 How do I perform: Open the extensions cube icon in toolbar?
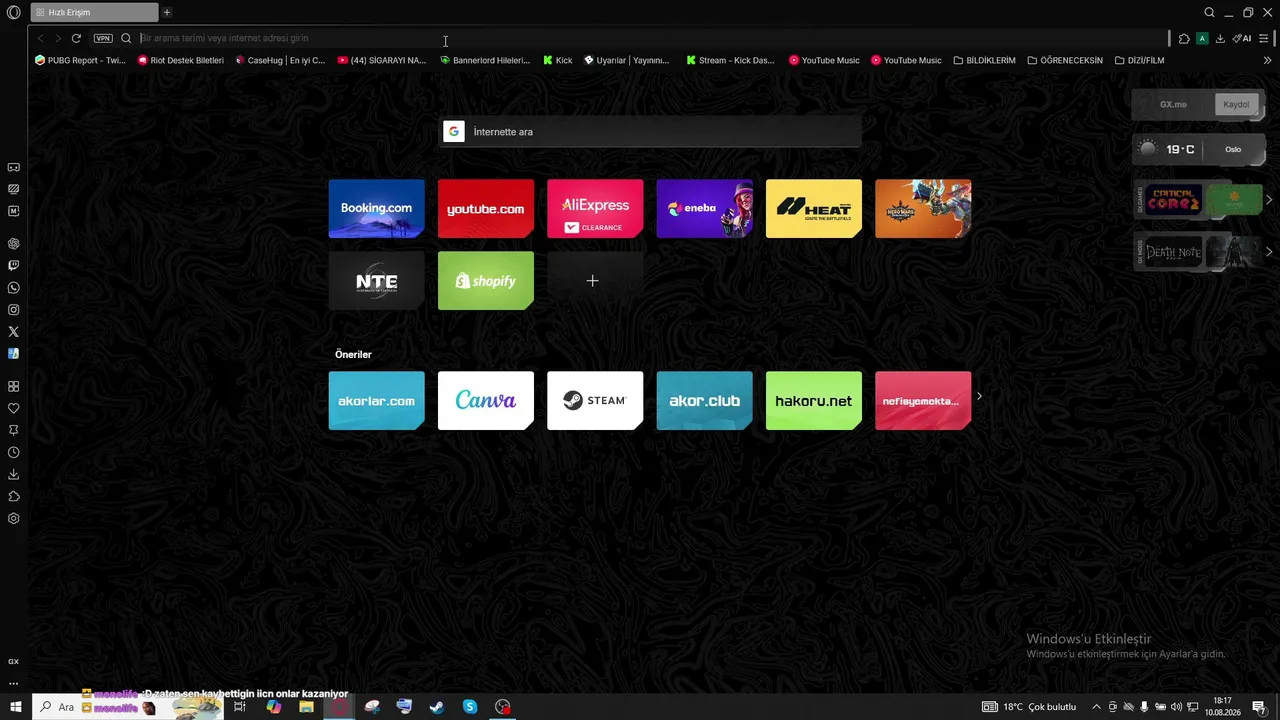pos(1184,38)
